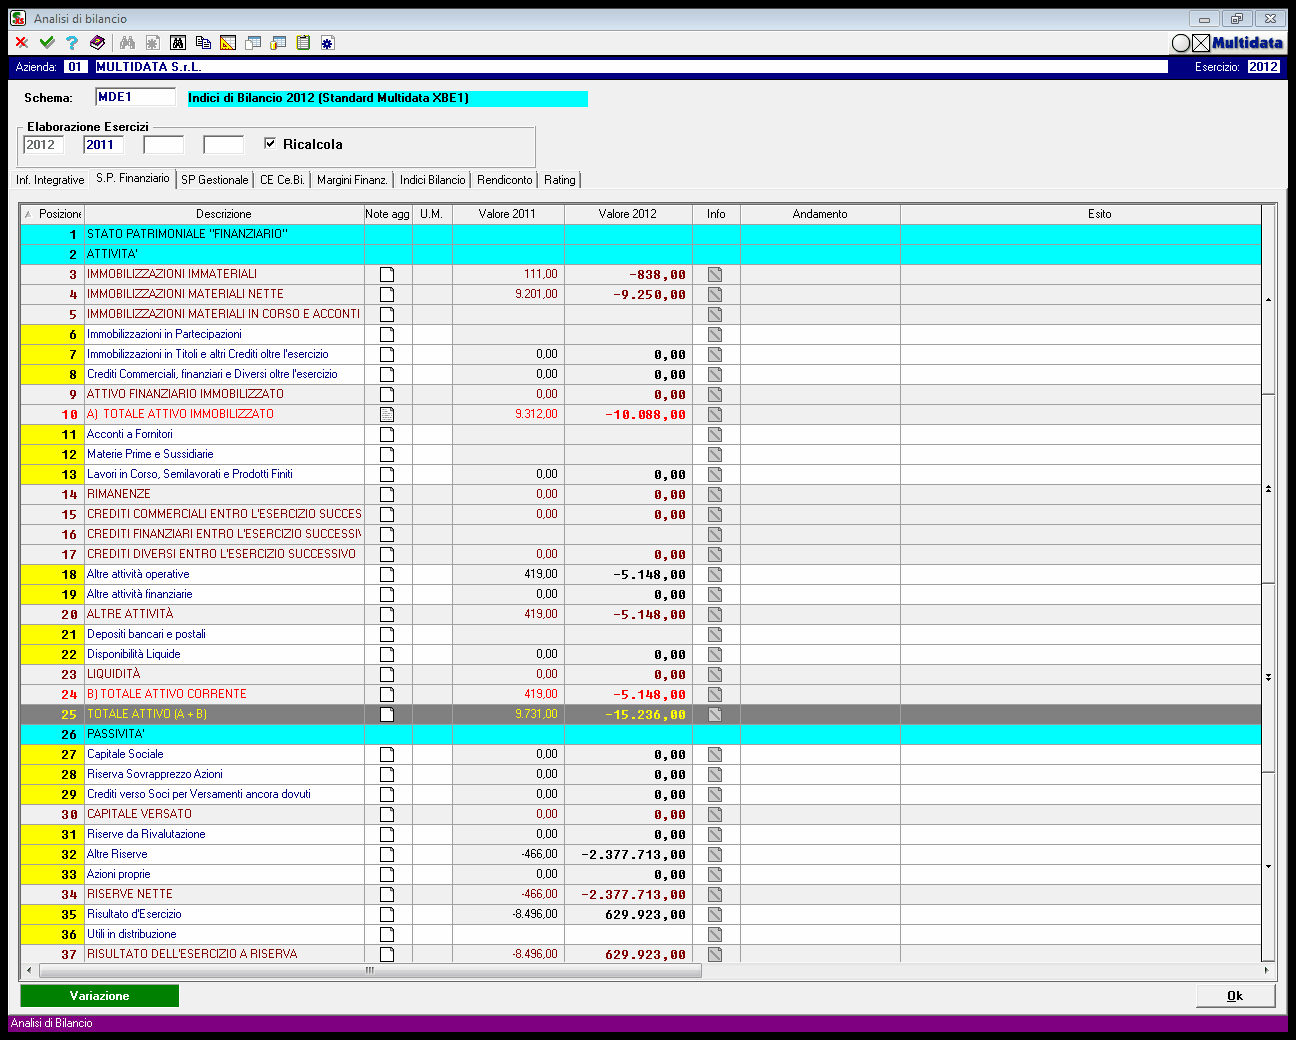Screen dimensions: 1296x1040
Task: Click the grayed new document asterisk icon
Action: tap(152, 42)
